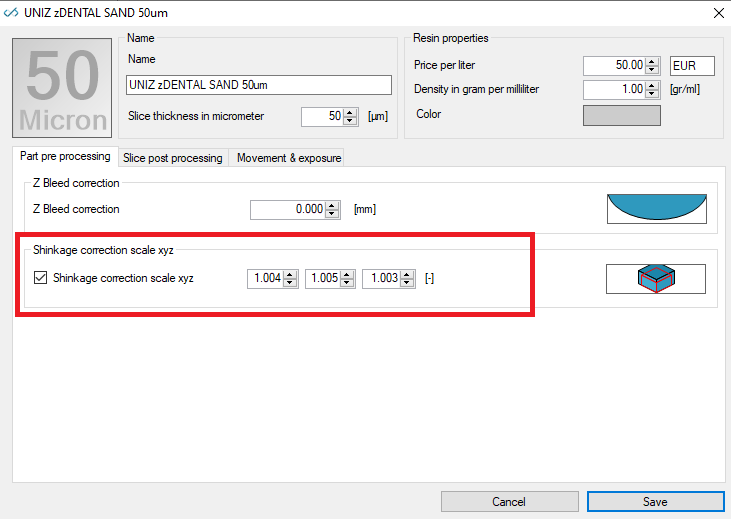
Task: Increase price per liter with up arrow
Action: [x=652, y=62]
